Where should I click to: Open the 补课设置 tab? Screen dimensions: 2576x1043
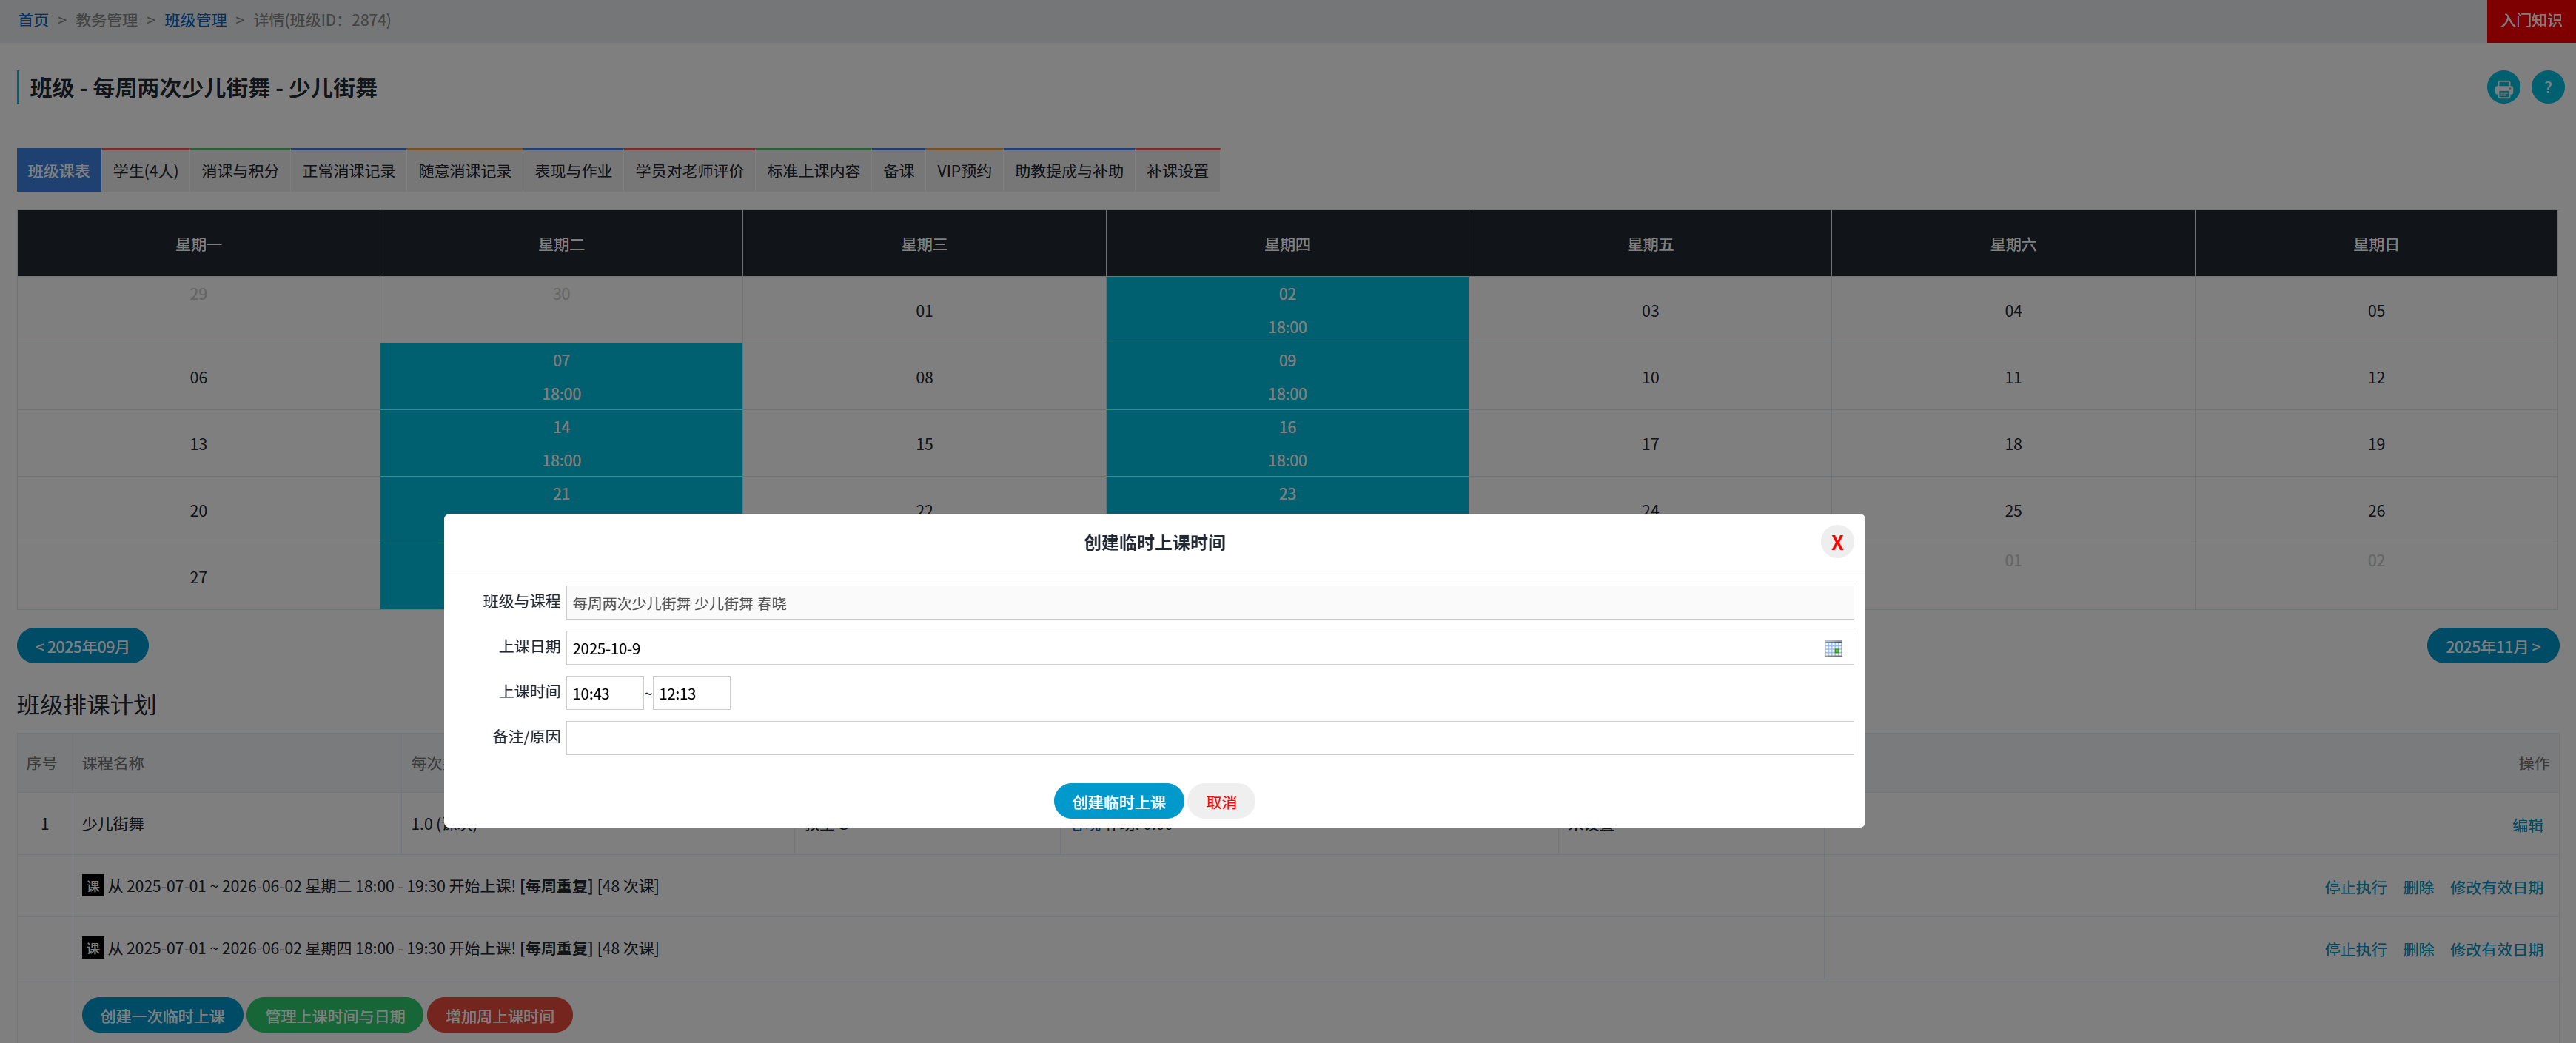[1176, 171]
